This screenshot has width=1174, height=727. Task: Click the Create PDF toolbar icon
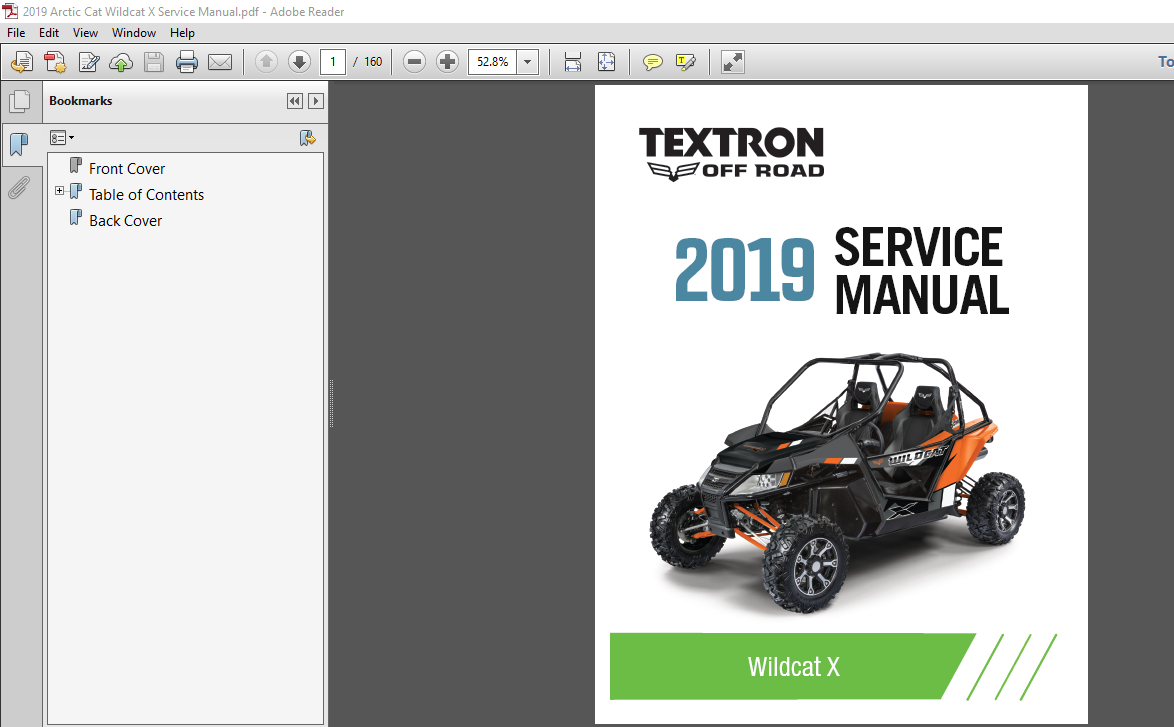coord(55,62)
